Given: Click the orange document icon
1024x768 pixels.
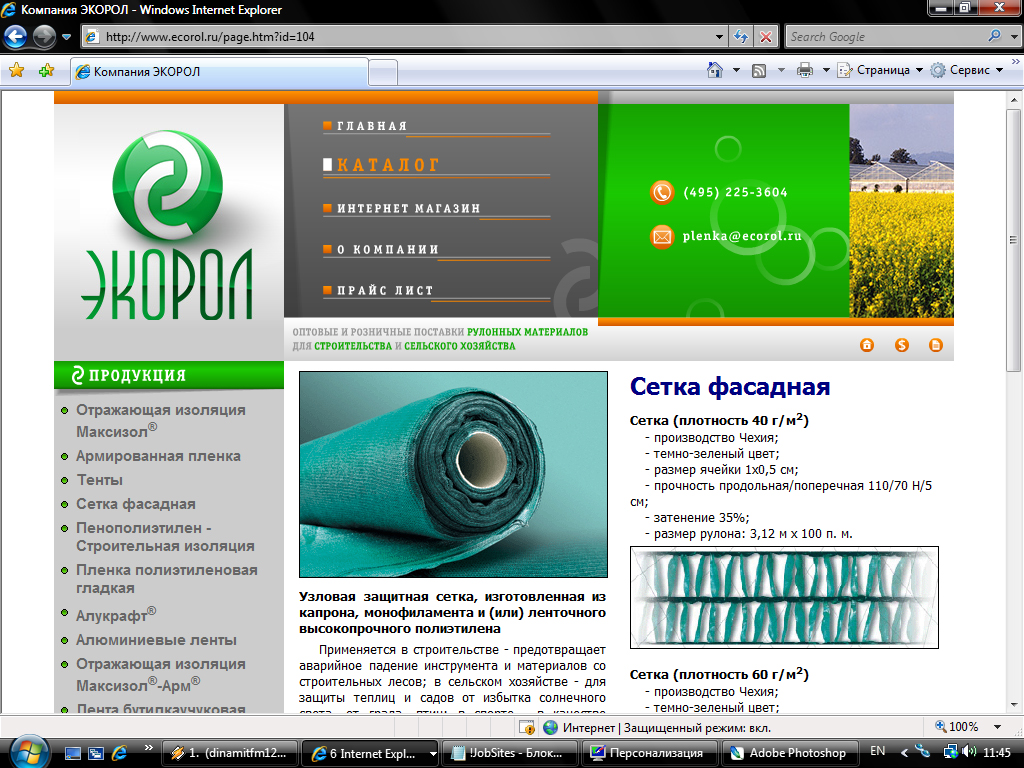Looking at the screenshot, I should 935,344.
